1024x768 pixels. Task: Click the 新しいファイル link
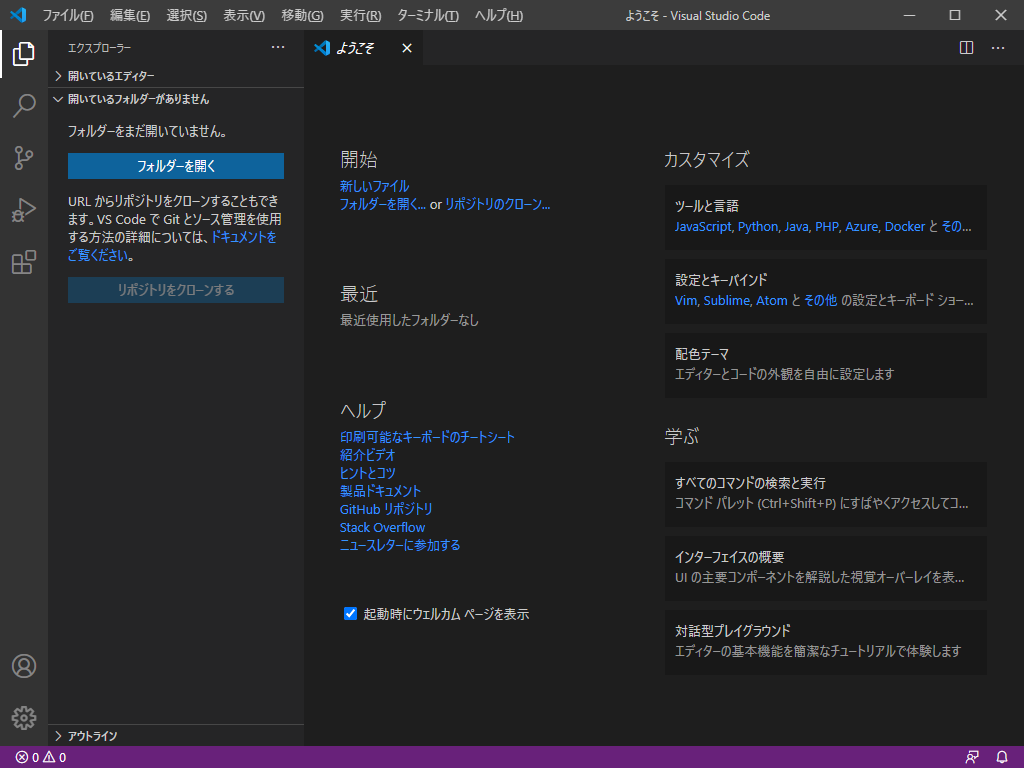[x=374, y=186]
